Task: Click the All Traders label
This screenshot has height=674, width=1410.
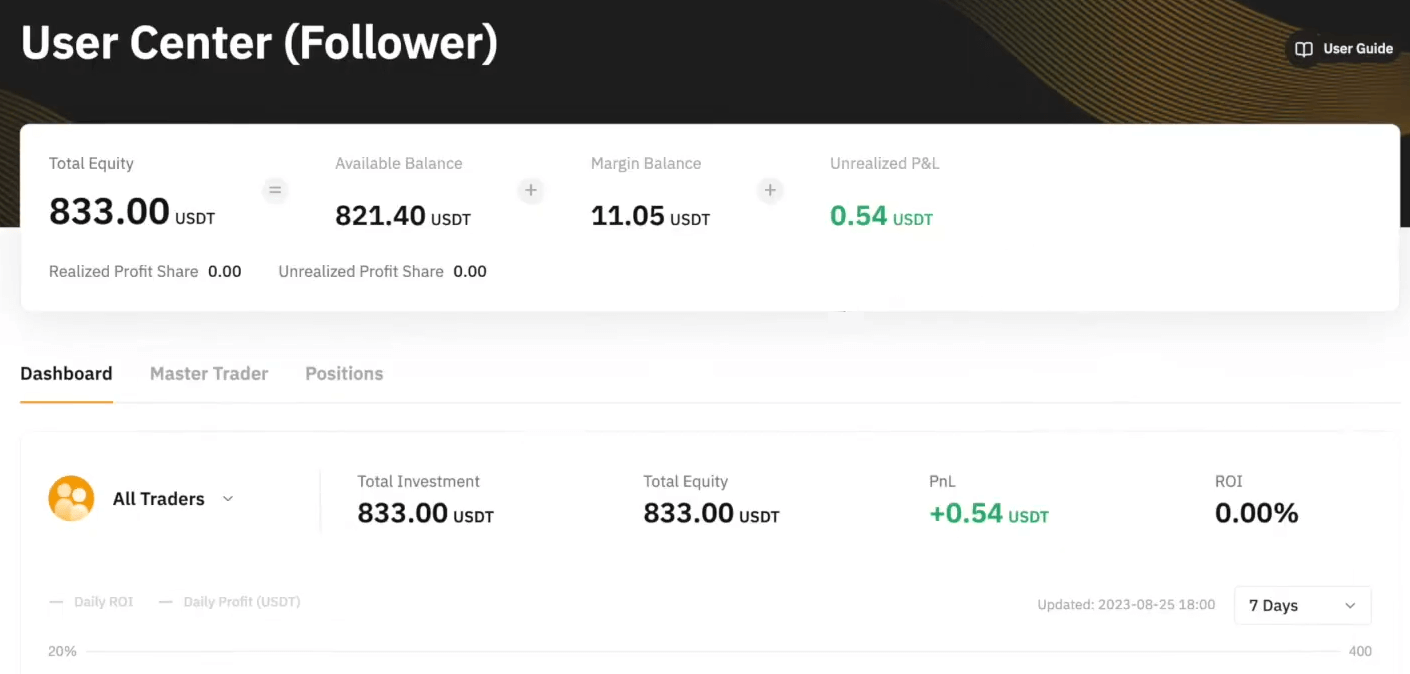Action: point(158,499)
